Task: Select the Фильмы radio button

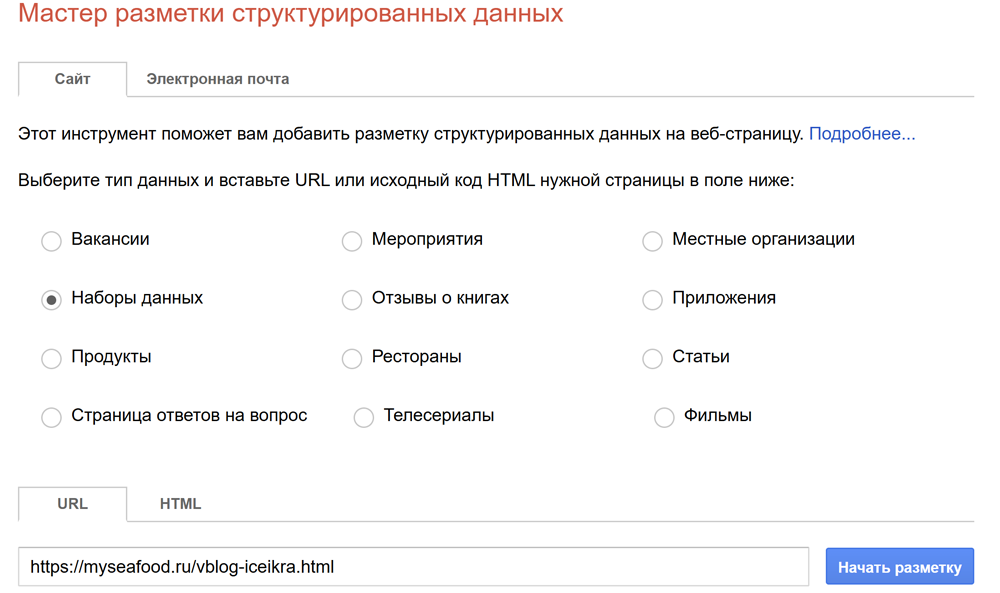Action: tap(664, 418)
